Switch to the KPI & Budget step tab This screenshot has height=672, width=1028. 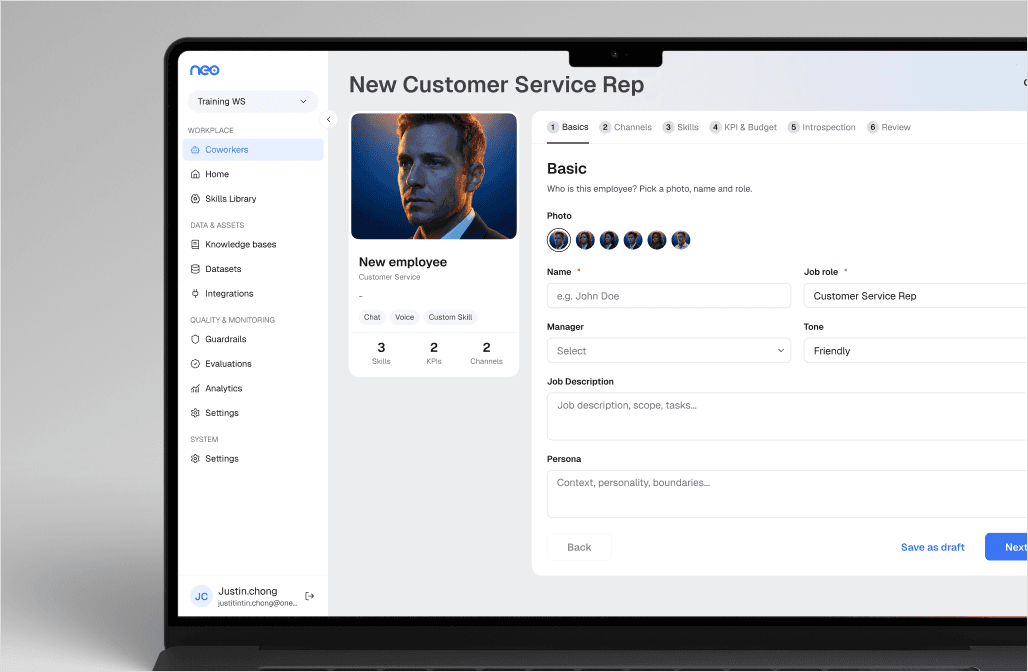(x=743, y=127)
